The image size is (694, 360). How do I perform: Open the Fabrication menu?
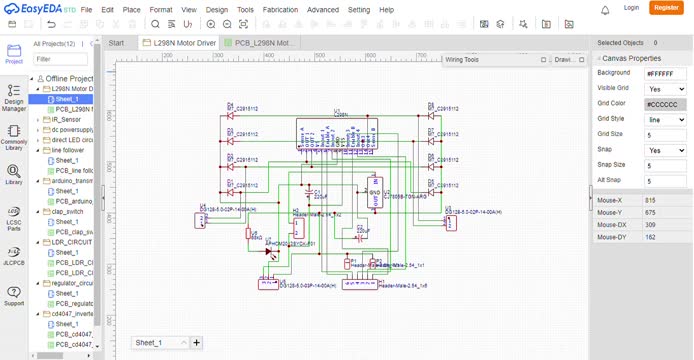coord(280,10)
